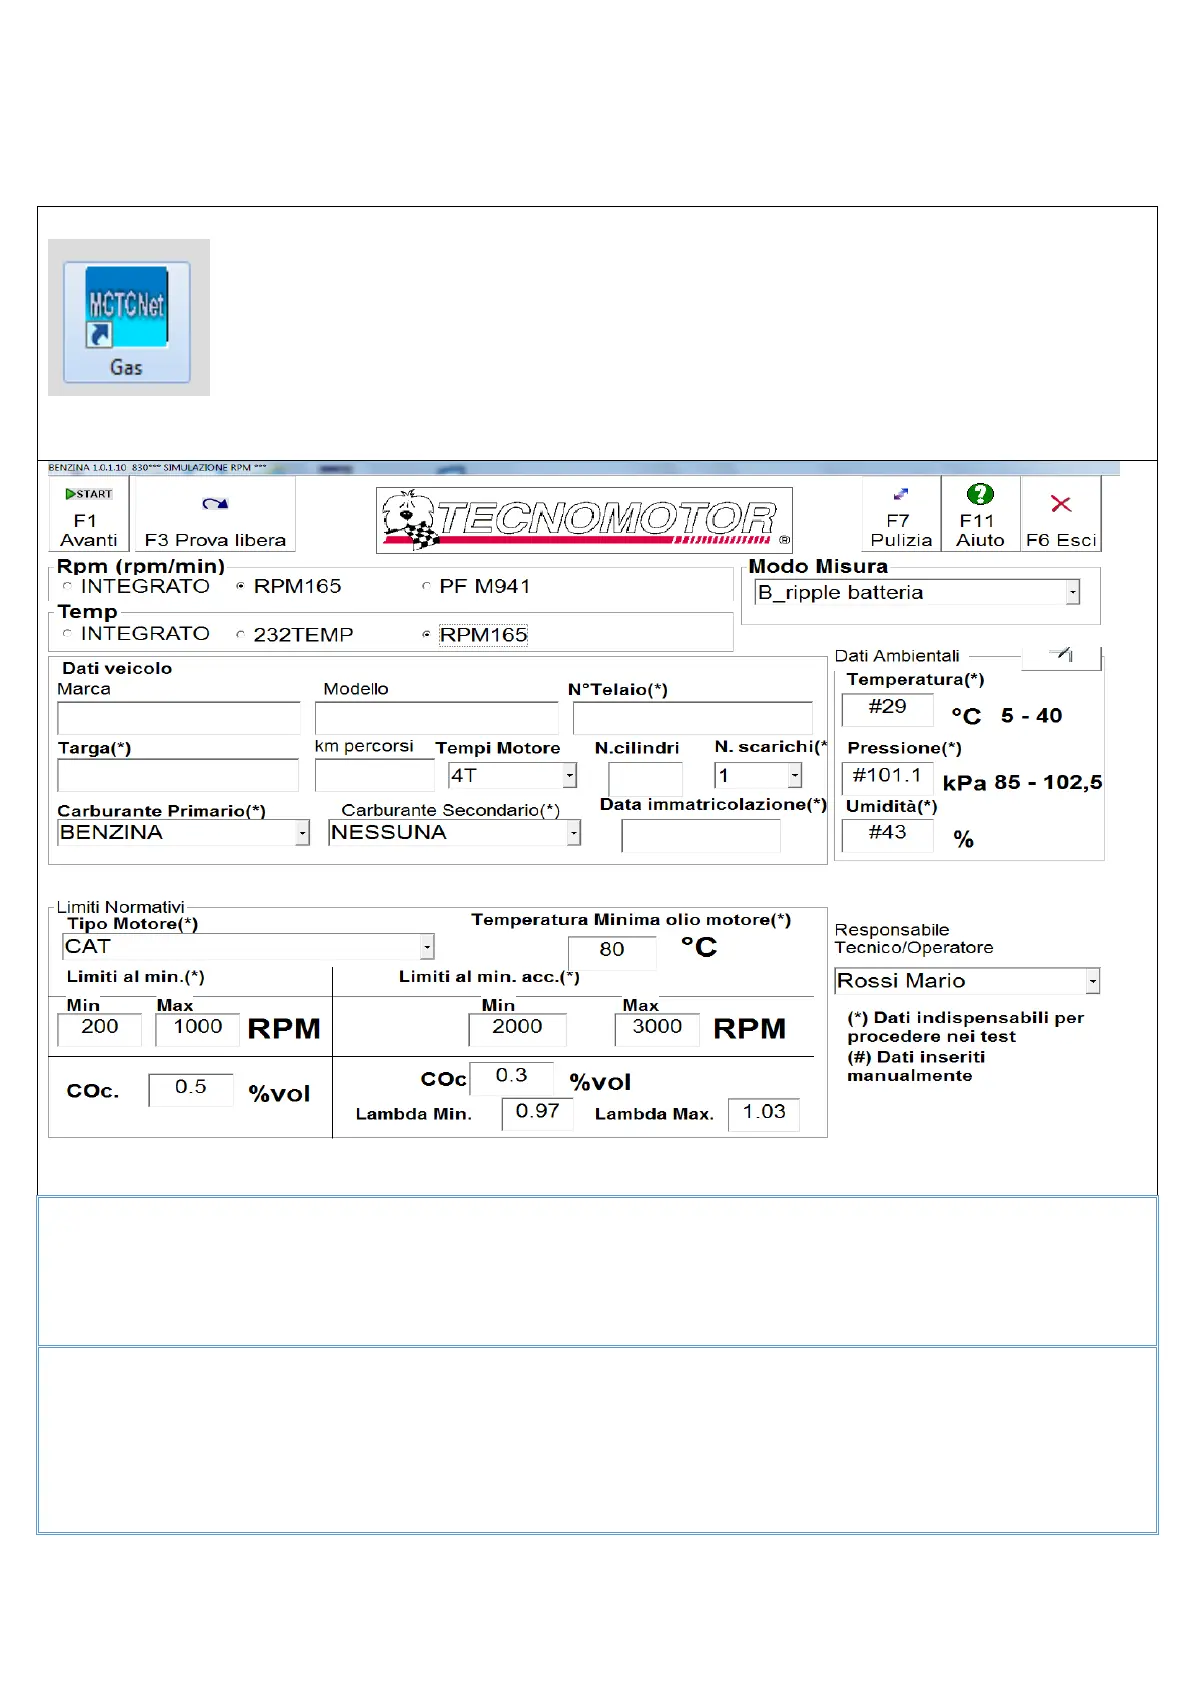Click the F7 Pulizia button

coord(901,514)
